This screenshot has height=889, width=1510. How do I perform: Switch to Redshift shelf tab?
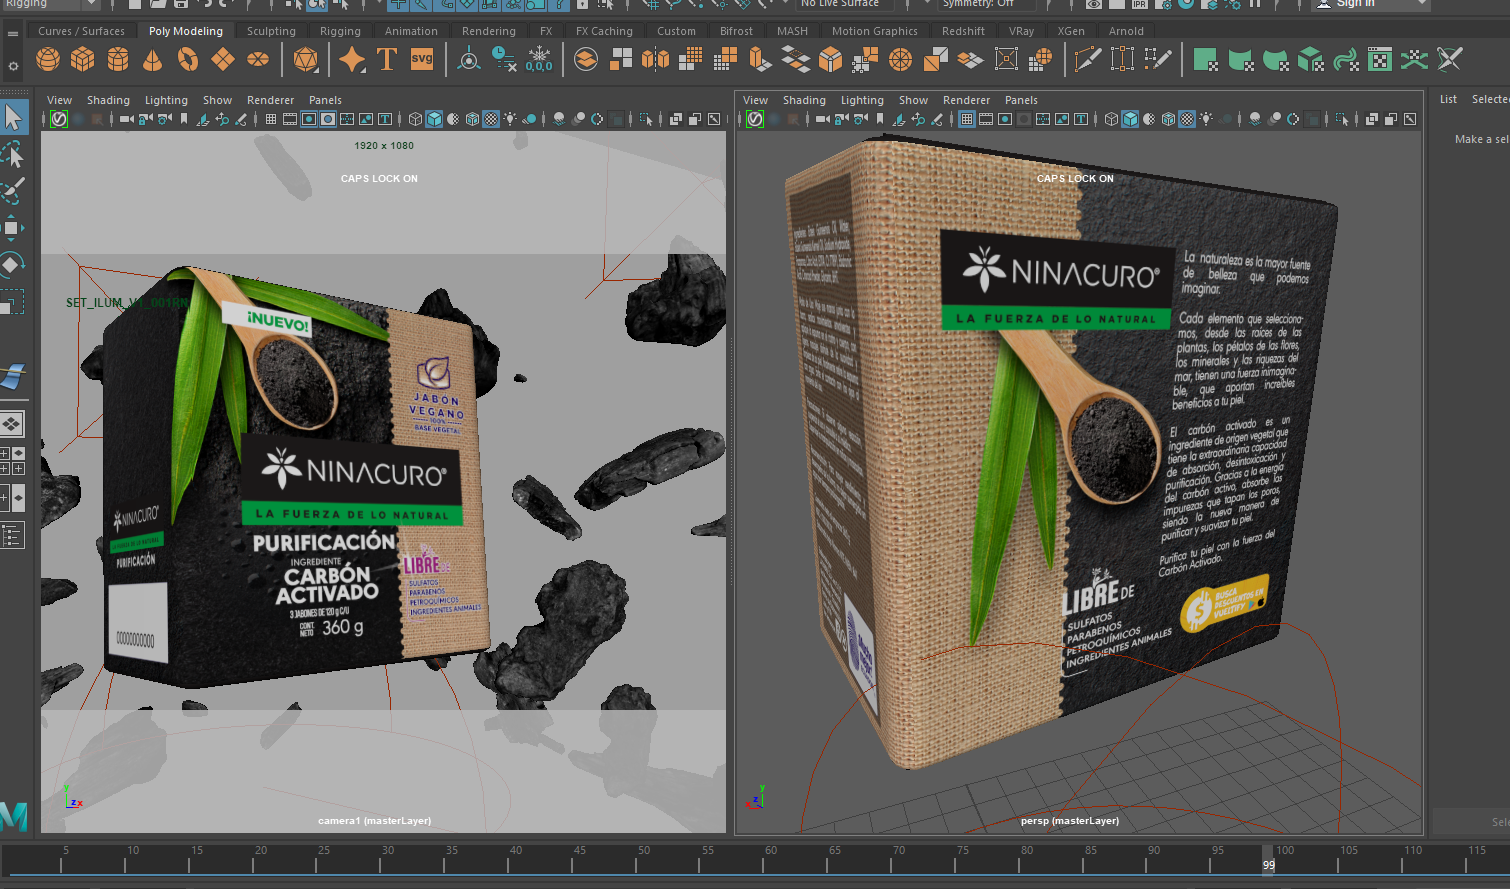pyautogui.click(x=963, y=31)
